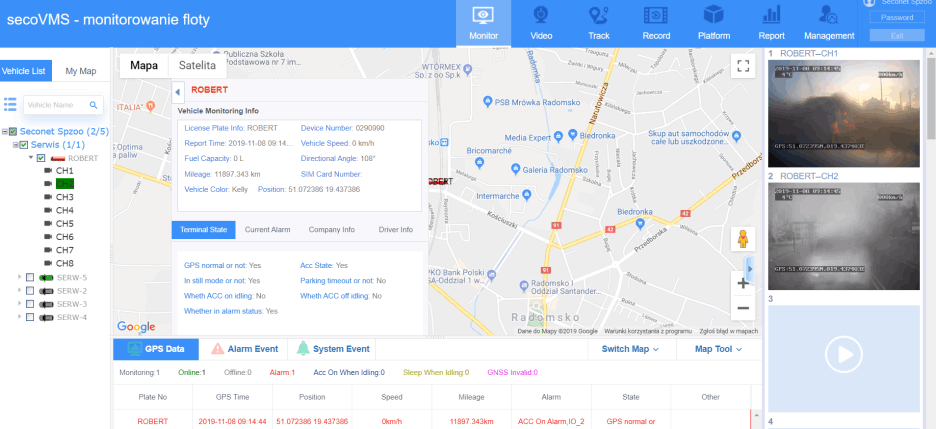The image size is (936, 429).
Task: Check the SERW-3 vehicle checkbox
Action: pyautogui.click(x=30, y=304)
